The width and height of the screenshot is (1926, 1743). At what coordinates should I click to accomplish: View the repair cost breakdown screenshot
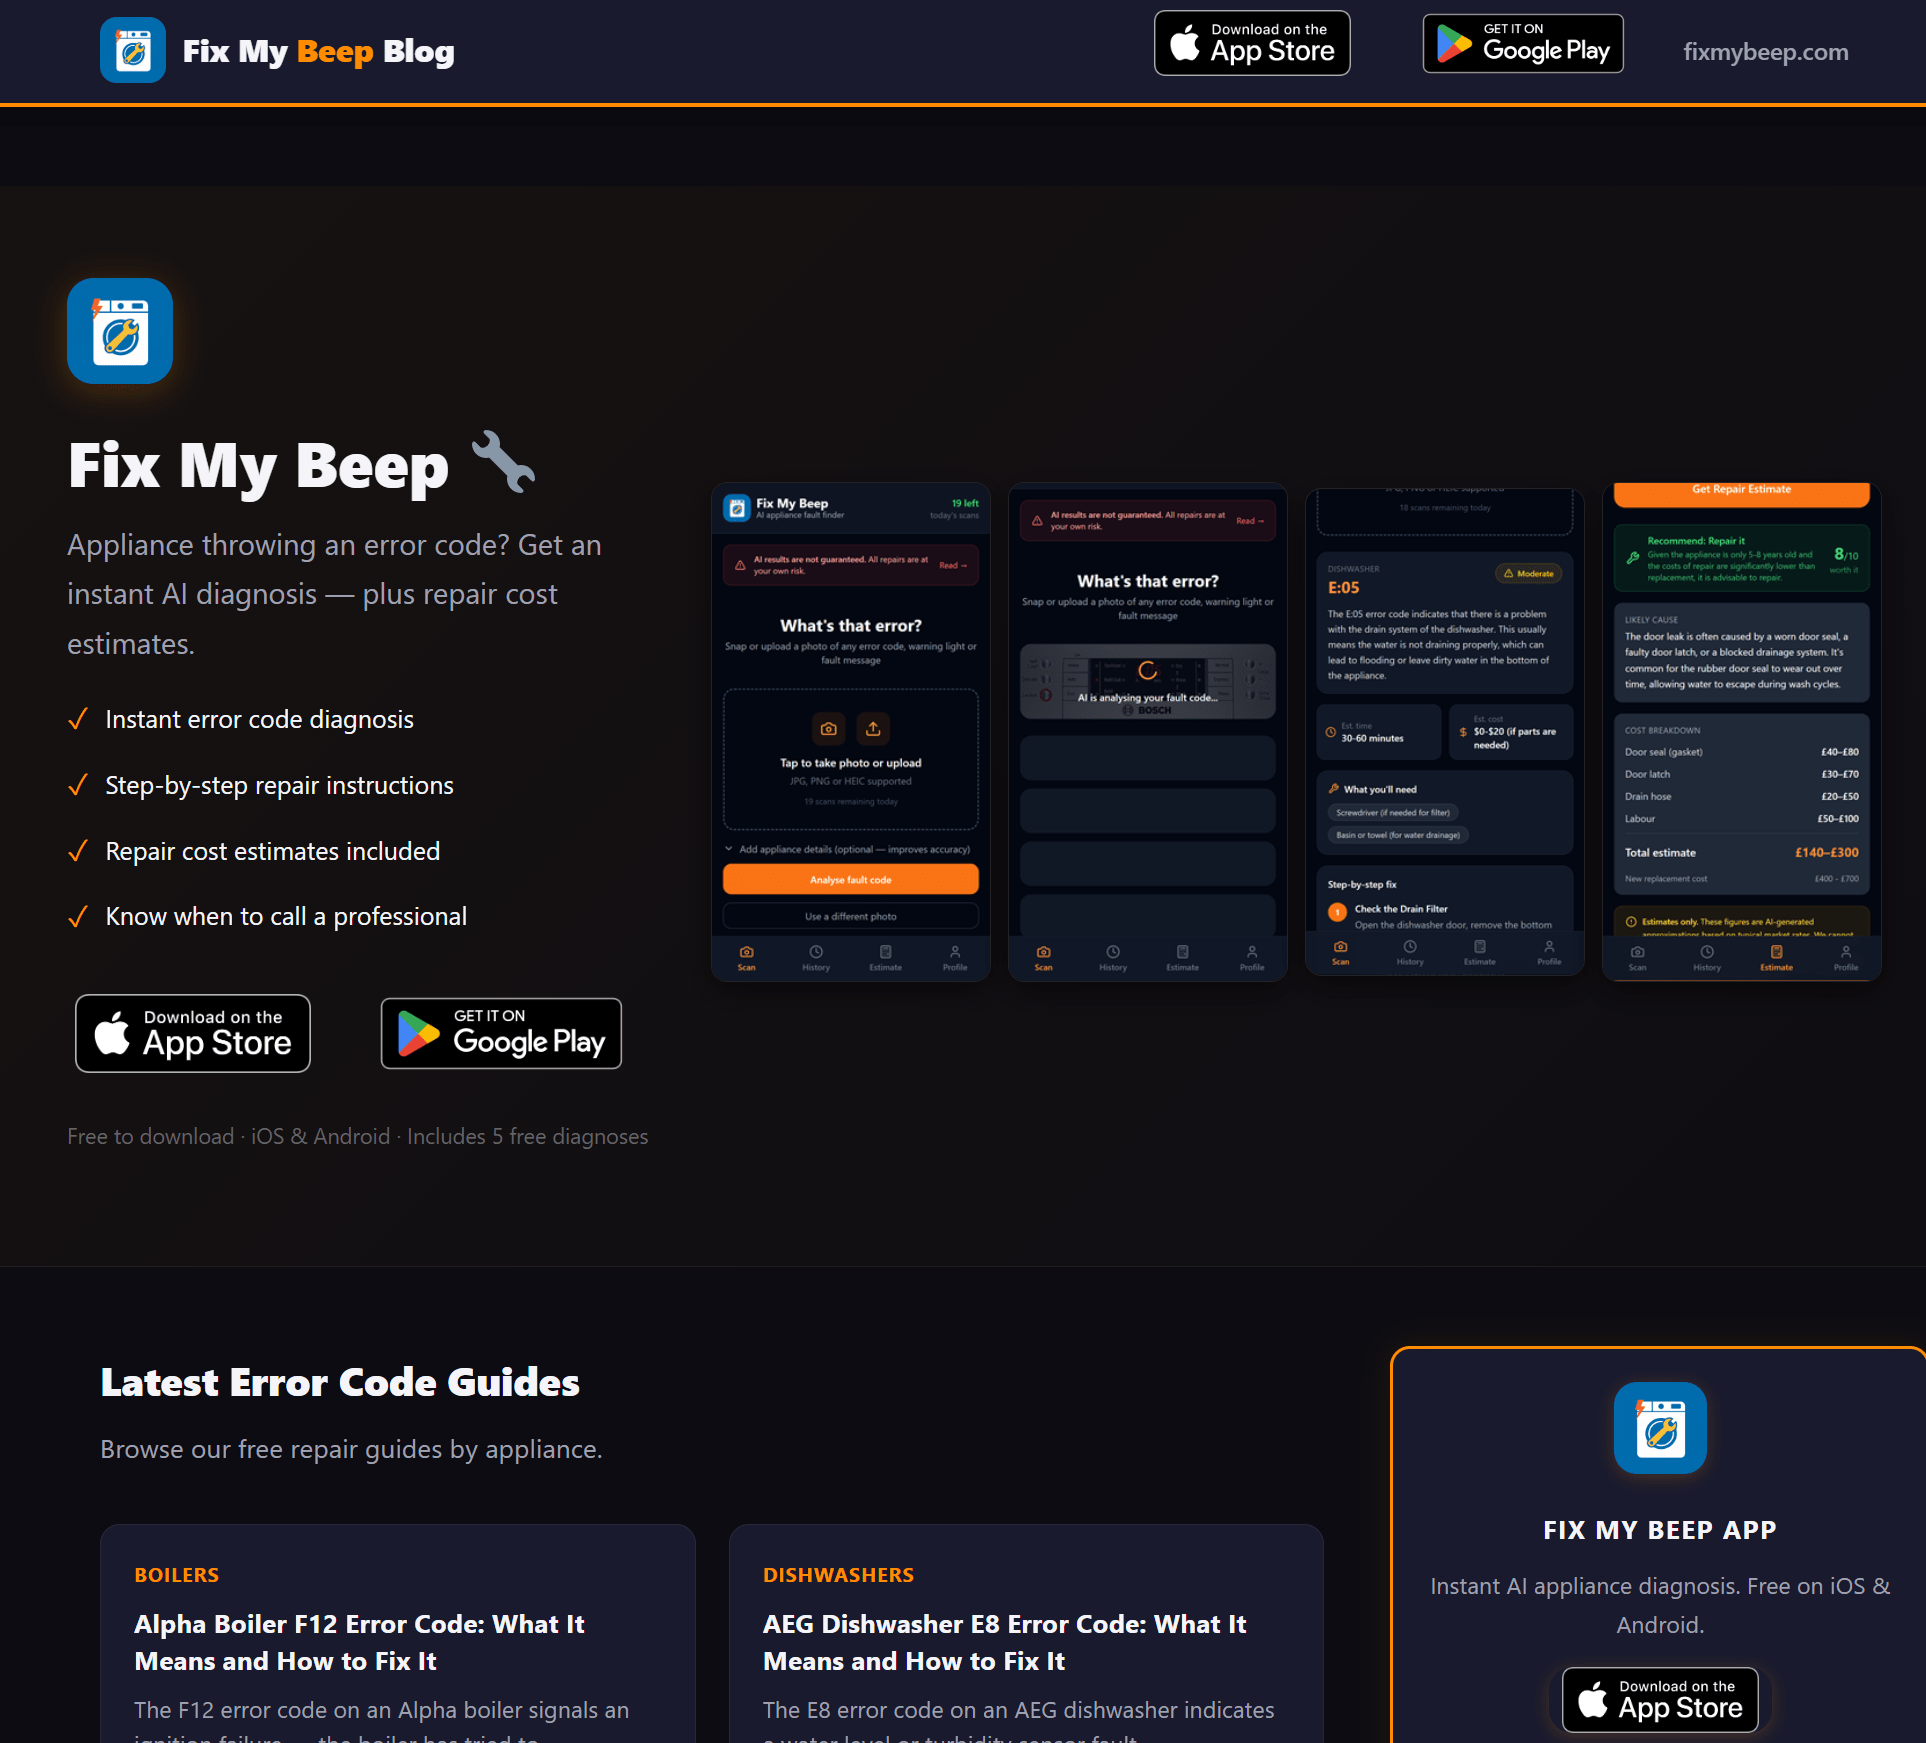point(1742,732)
